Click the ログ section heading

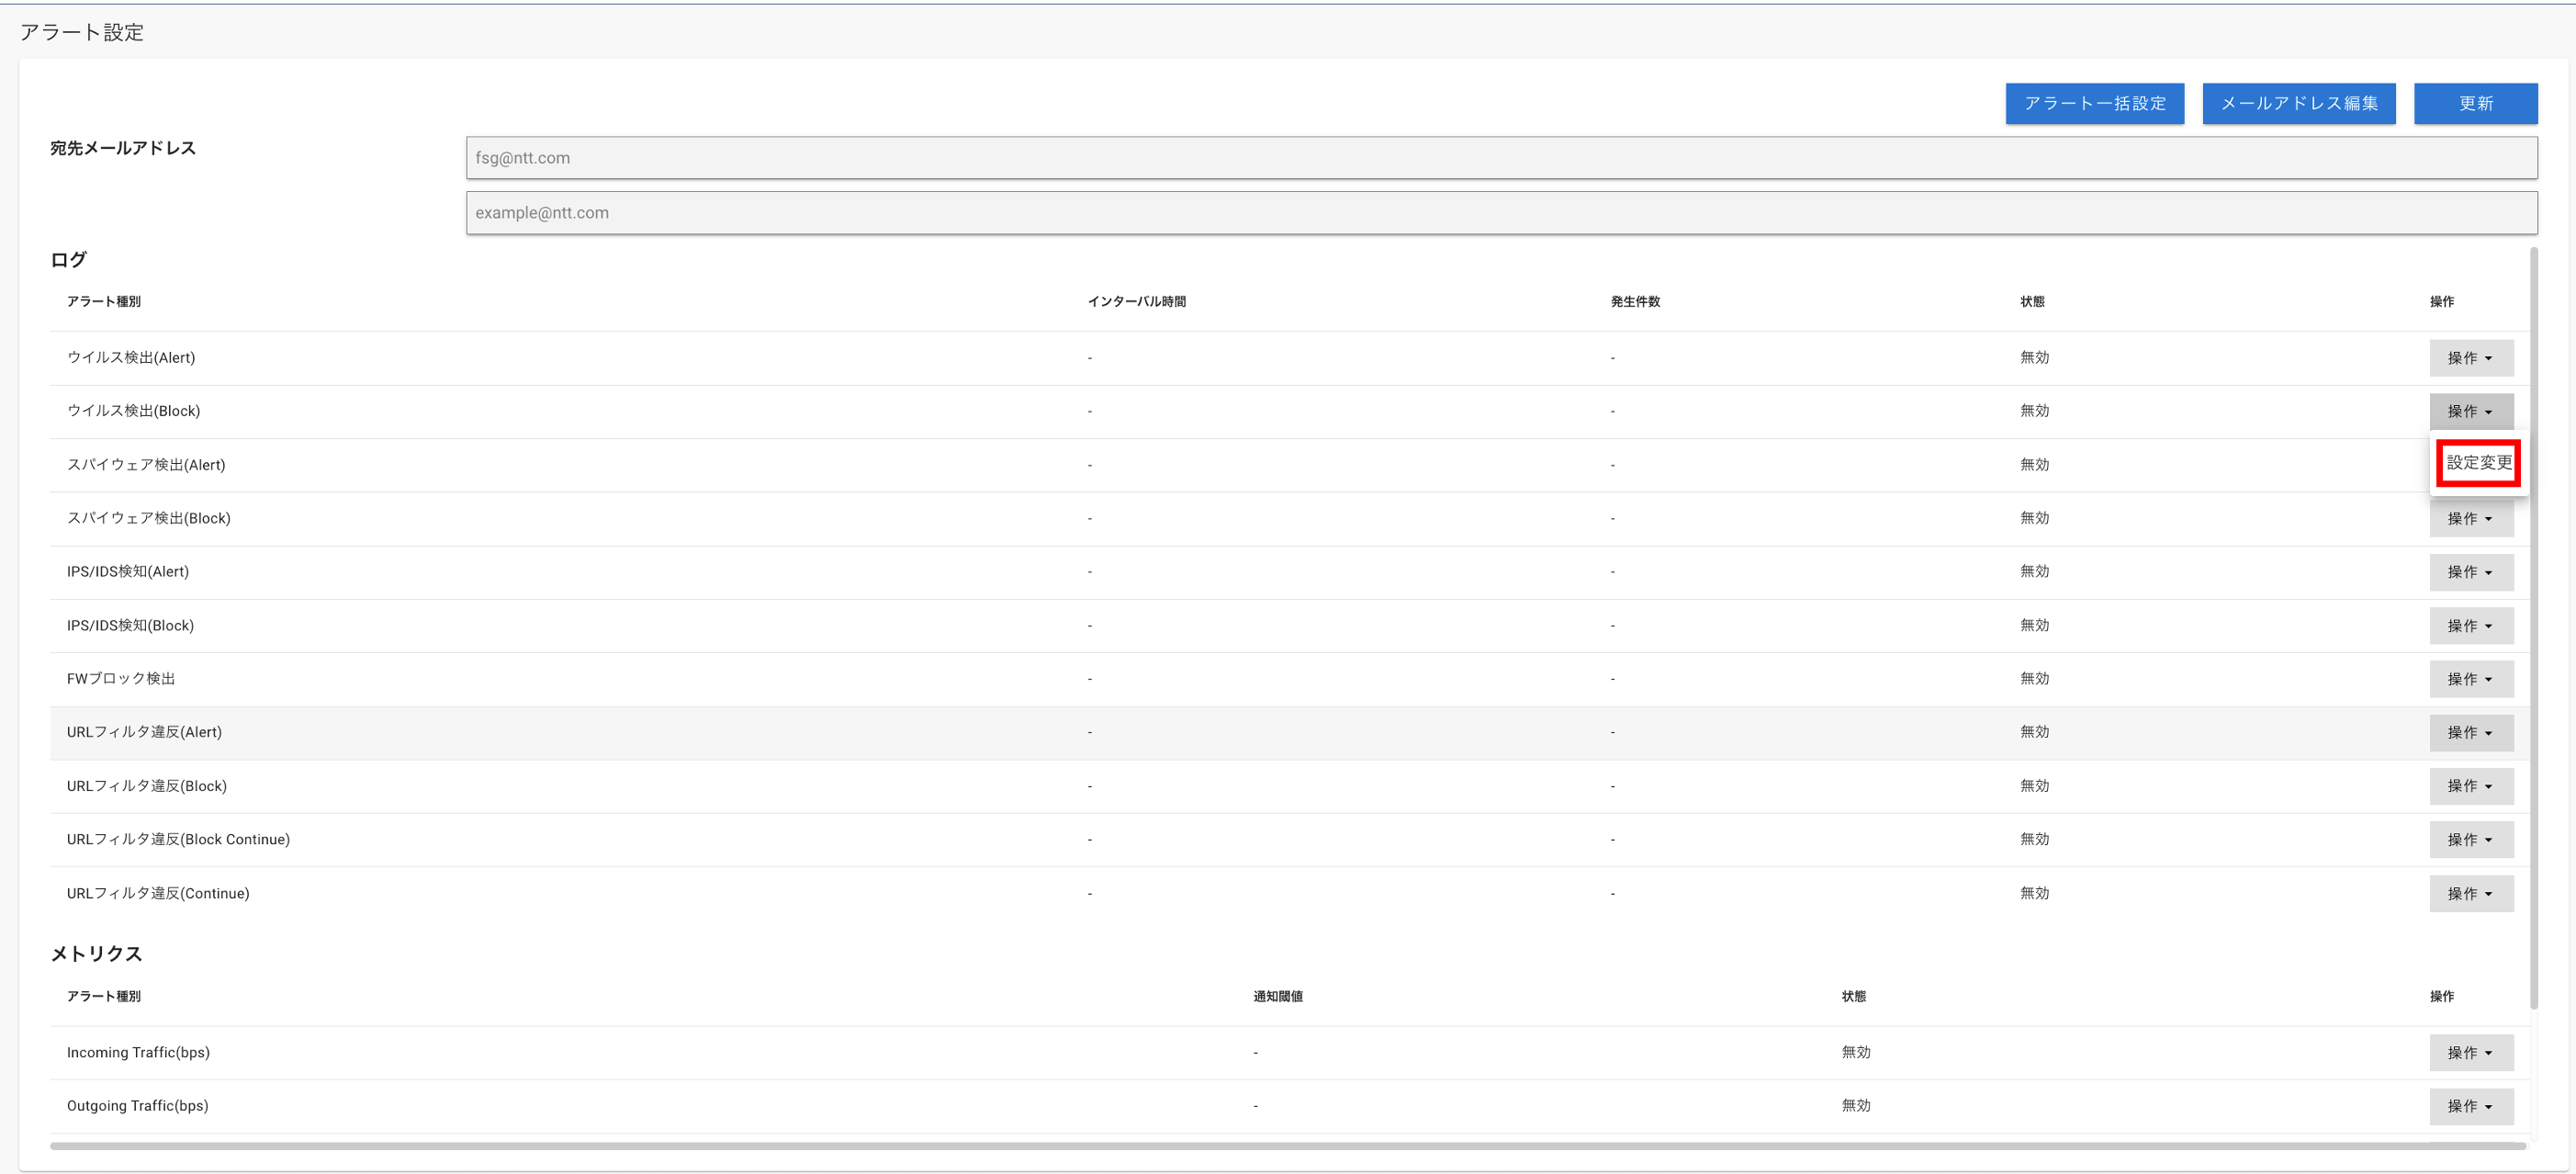(69, 260)
